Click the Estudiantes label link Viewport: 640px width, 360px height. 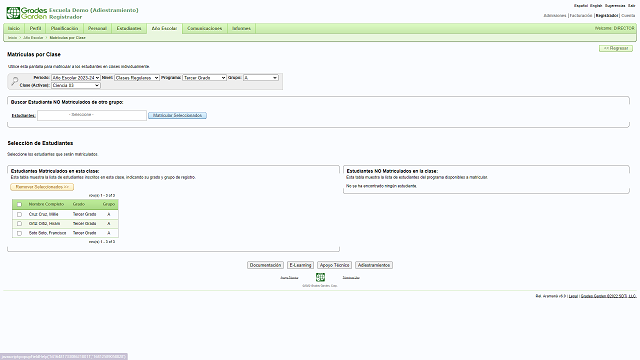point(23,116)
